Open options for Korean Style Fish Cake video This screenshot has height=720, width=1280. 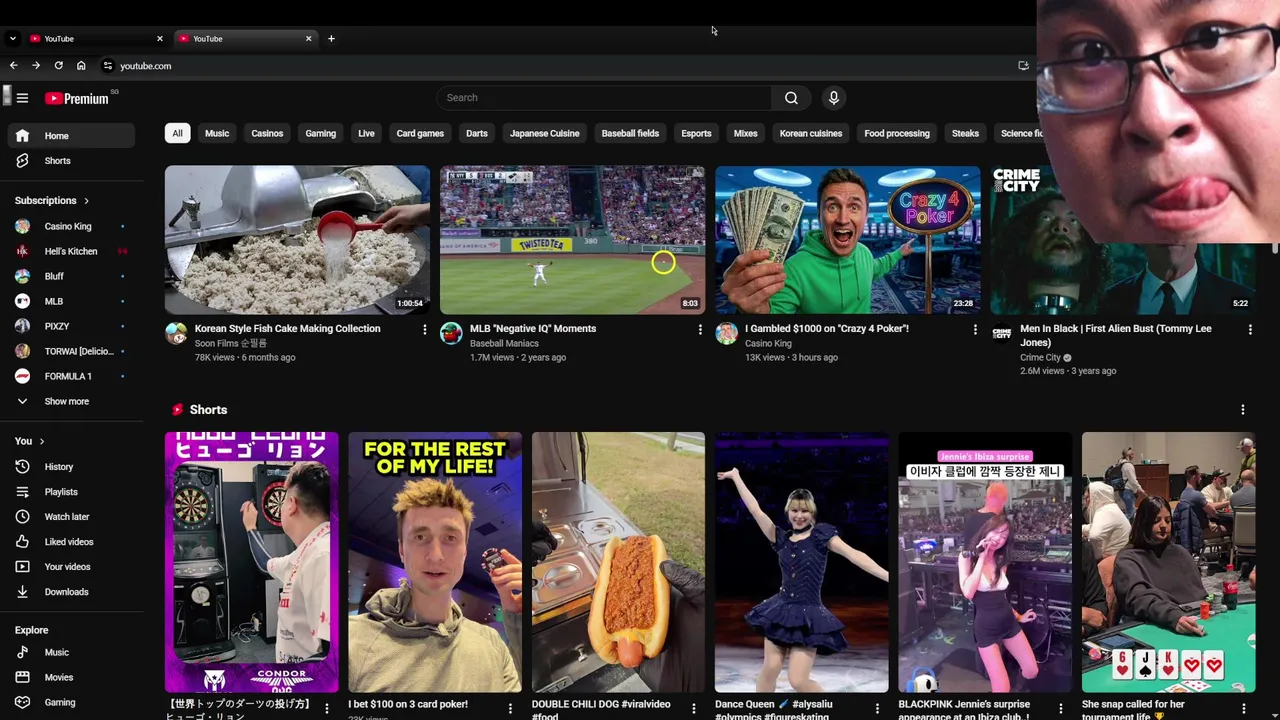click(x=424, y=329)
